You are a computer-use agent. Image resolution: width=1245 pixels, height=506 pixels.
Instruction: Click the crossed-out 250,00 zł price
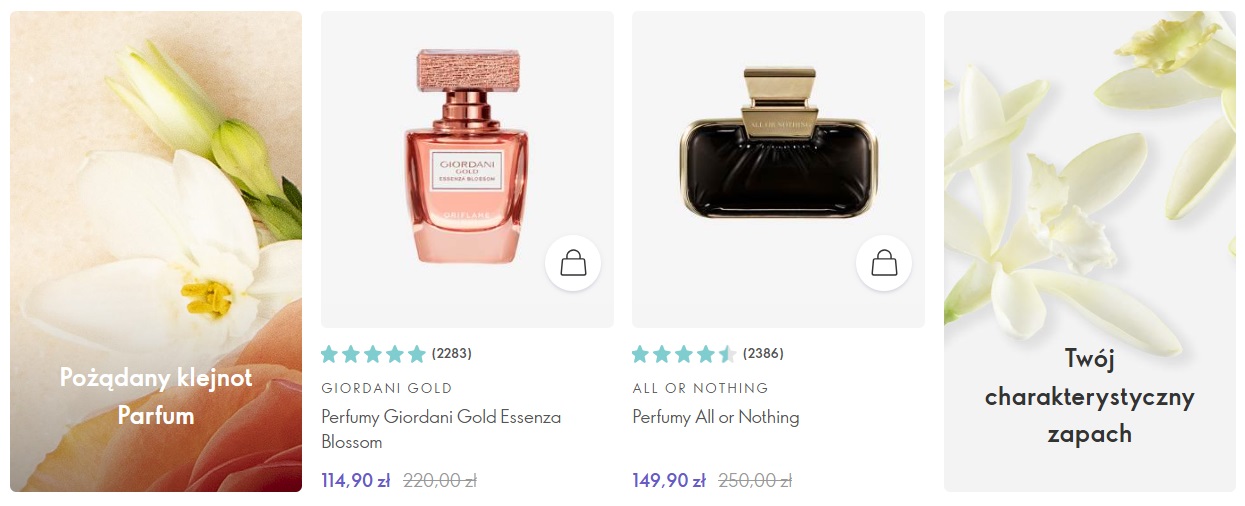[x=755, y=480]
